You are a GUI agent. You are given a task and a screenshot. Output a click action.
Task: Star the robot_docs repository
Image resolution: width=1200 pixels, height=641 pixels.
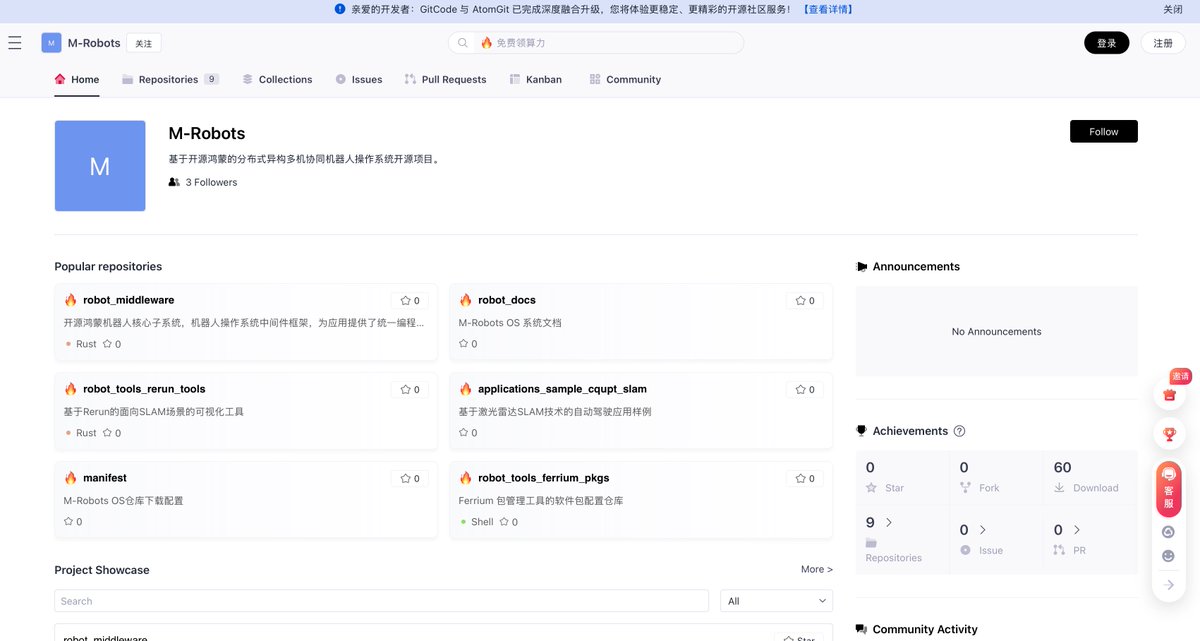coord(803,299)
